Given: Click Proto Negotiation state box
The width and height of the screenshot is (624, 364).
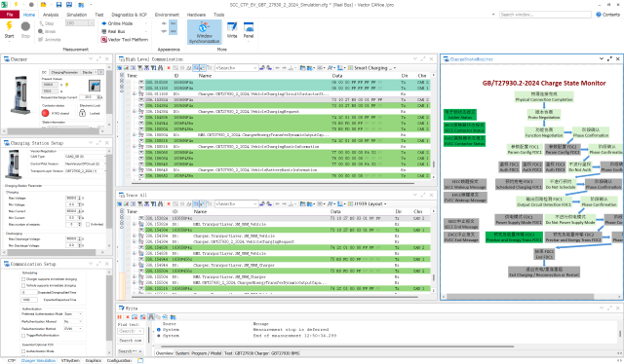Looking at the screenshot, I should (x=544, y=115).
